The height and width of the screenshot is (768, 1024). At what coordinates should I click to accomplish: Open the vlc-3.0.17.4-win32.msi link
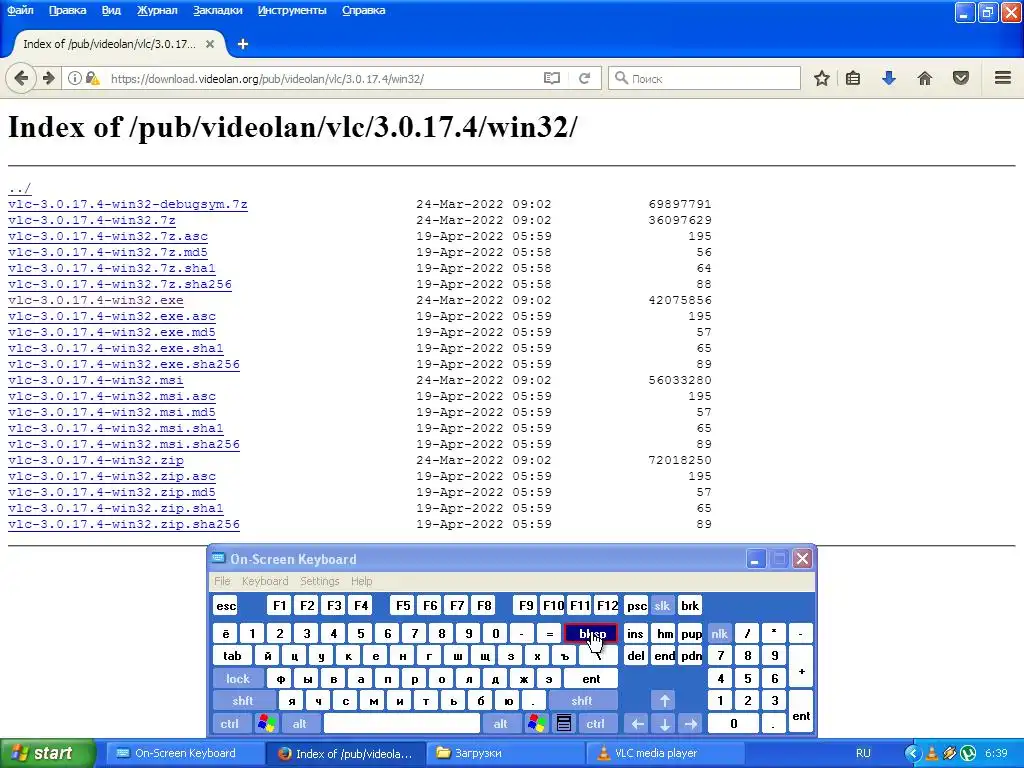tap(95, 380)
